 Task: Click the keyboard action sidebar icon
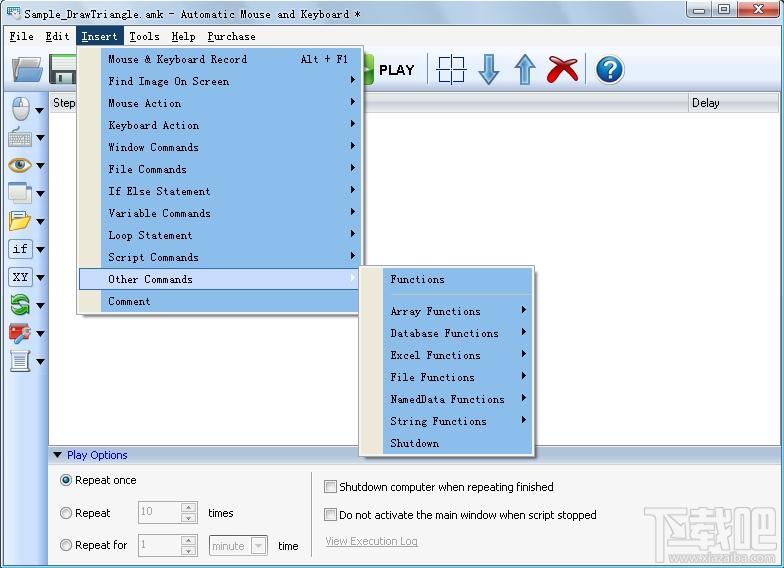(x=20, y=137)
